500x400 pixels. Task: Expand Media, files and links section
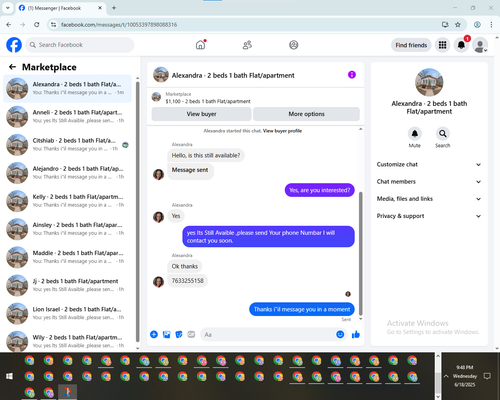pos(429,199)
